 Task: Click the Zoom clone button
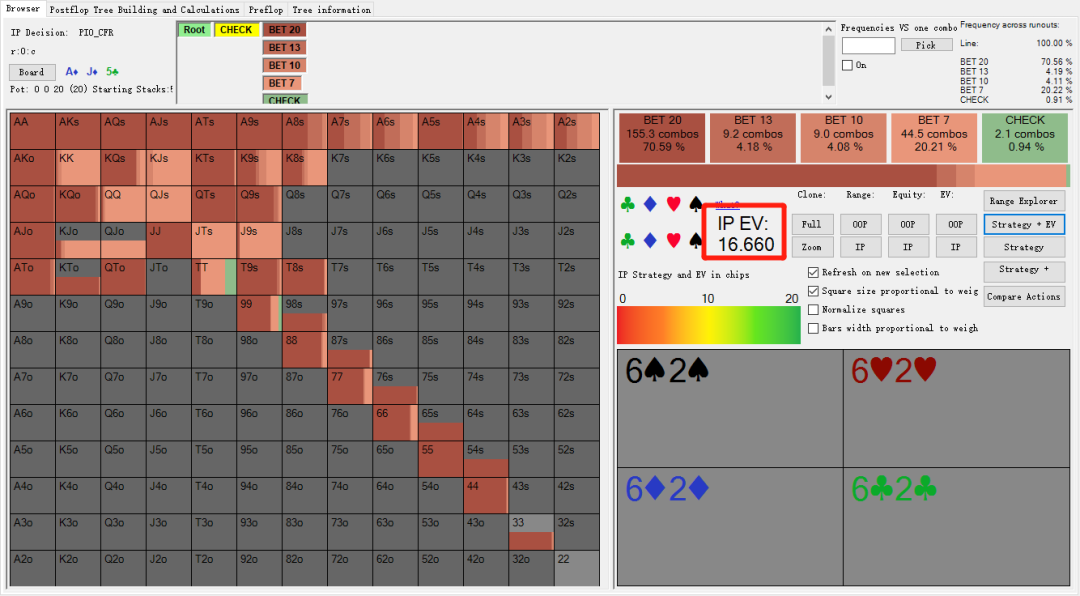click(811, 247)
